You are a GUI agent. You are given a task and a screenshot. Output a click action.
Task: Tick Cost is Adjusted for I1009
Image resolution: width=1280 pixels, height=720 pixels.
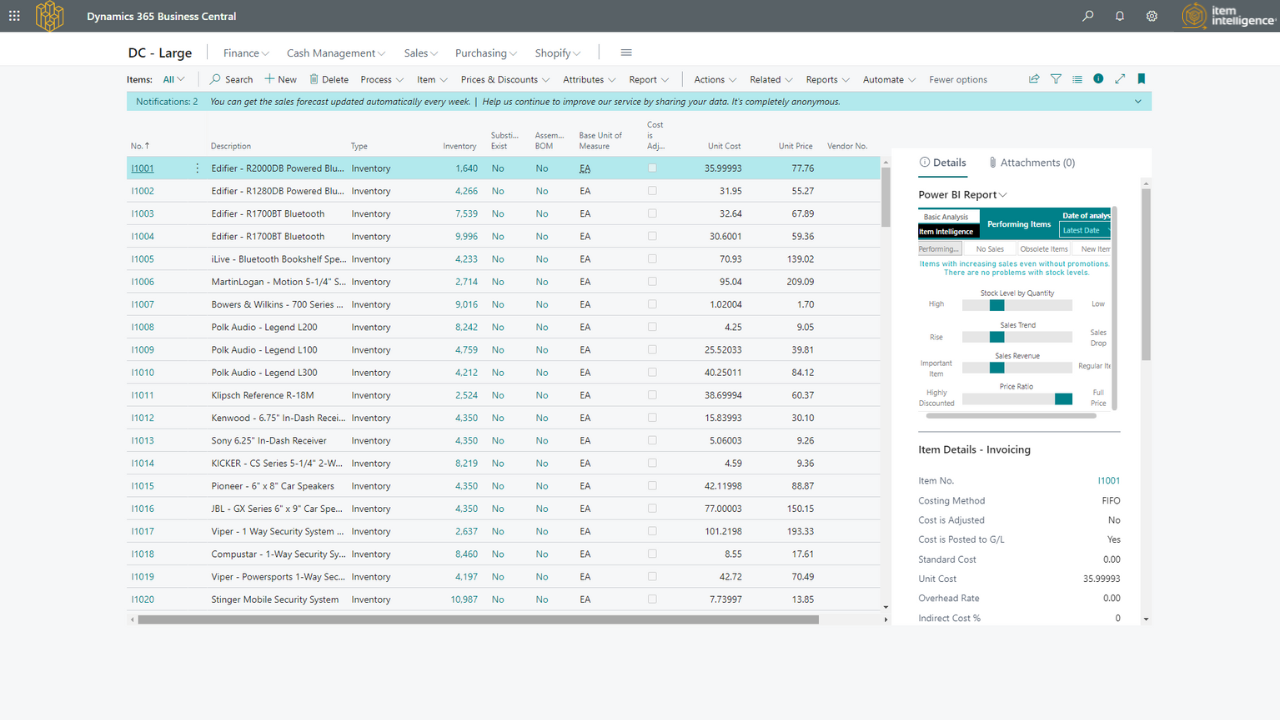(653, 350)
